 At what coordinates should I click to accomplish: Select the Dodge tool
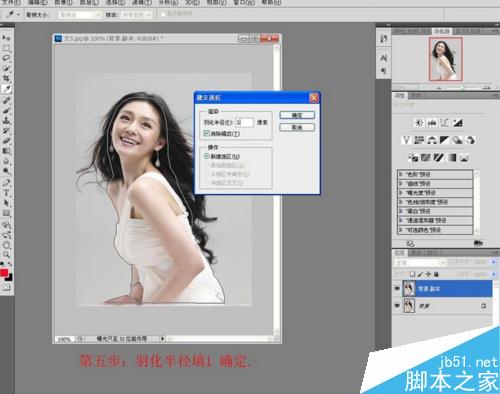pos(6,172)
